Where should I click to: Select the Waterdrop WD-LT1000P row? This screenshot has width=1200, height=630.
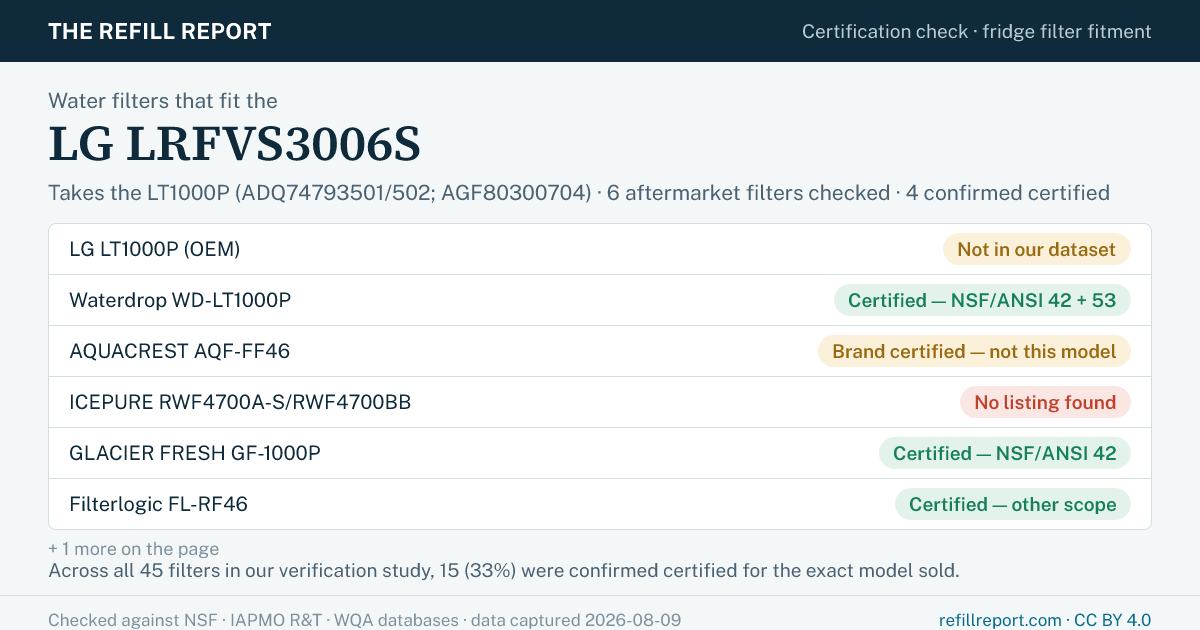click(x=600, y=300)
